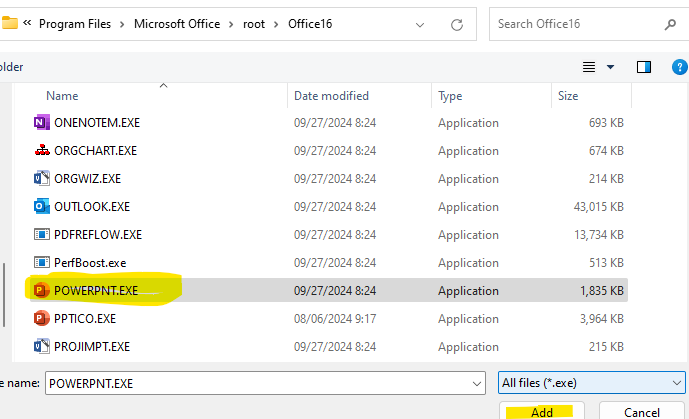Sort by the Name column header
Image resolution: width=689 pixels, height=419 pixels.
(x=62, y=96)
